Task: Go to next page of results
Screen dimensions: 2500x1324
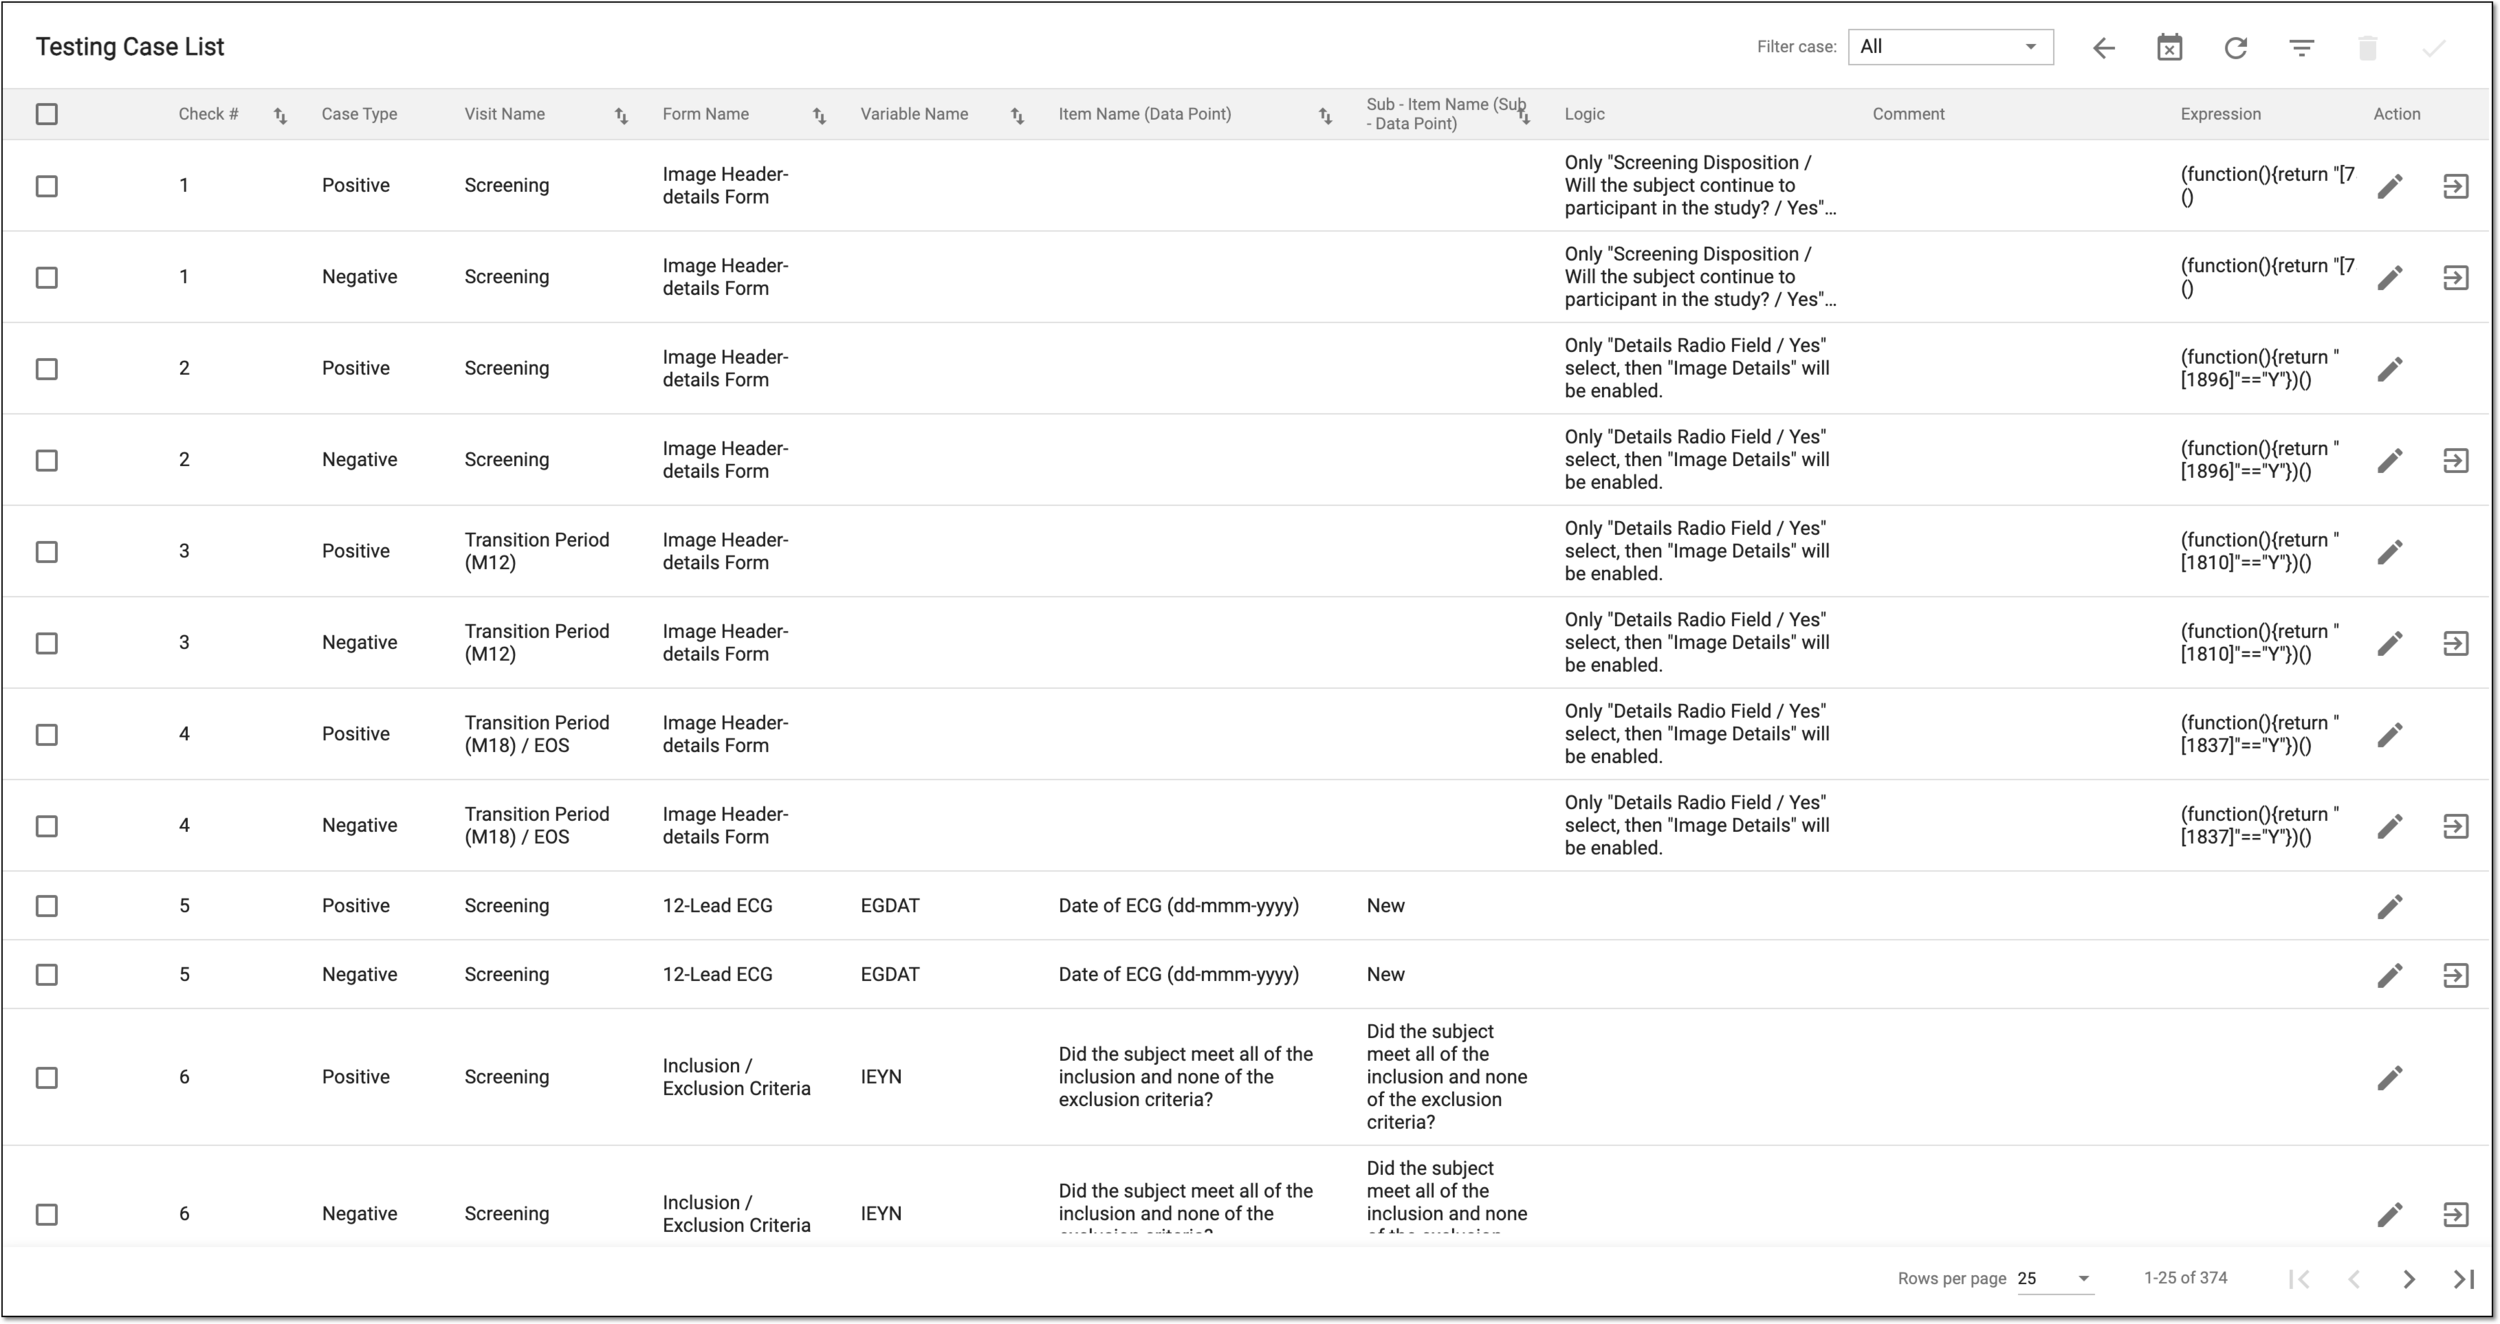Action: pyautogui.click(x=2409, y=1279)
